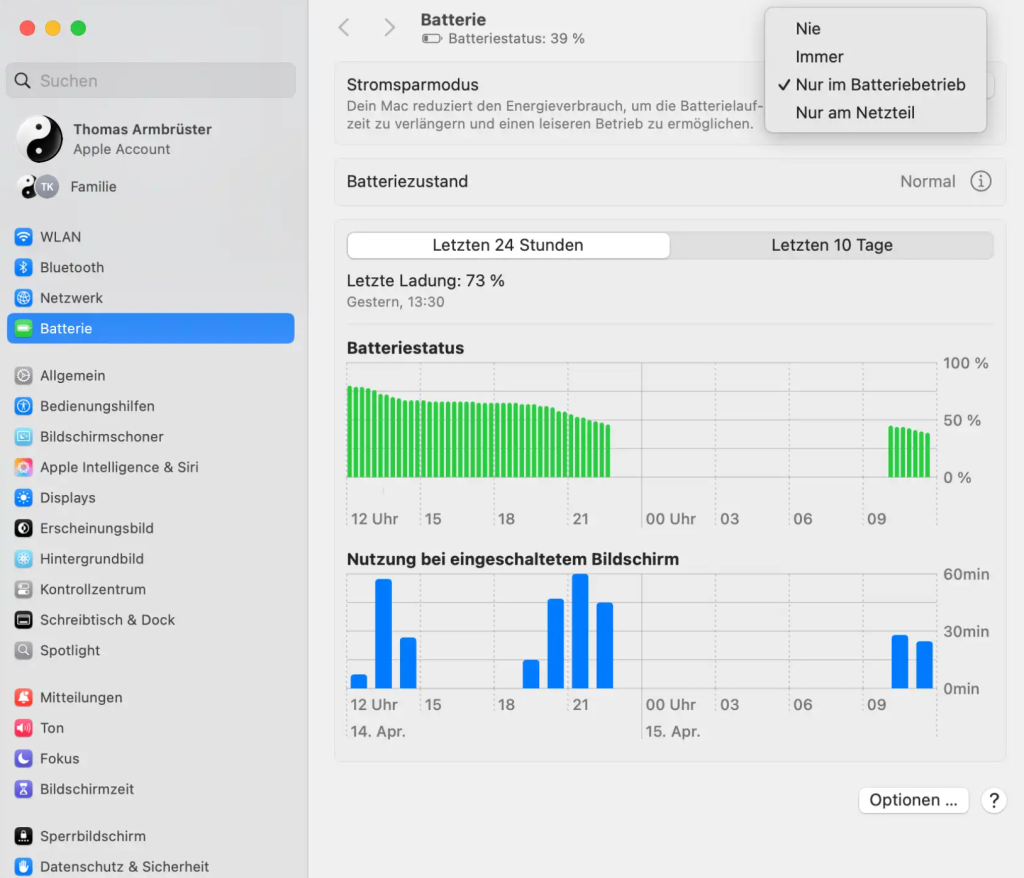Open Fokus moon icon in sidebar
The image size is (1024, 878).
(x=23, y=759)
